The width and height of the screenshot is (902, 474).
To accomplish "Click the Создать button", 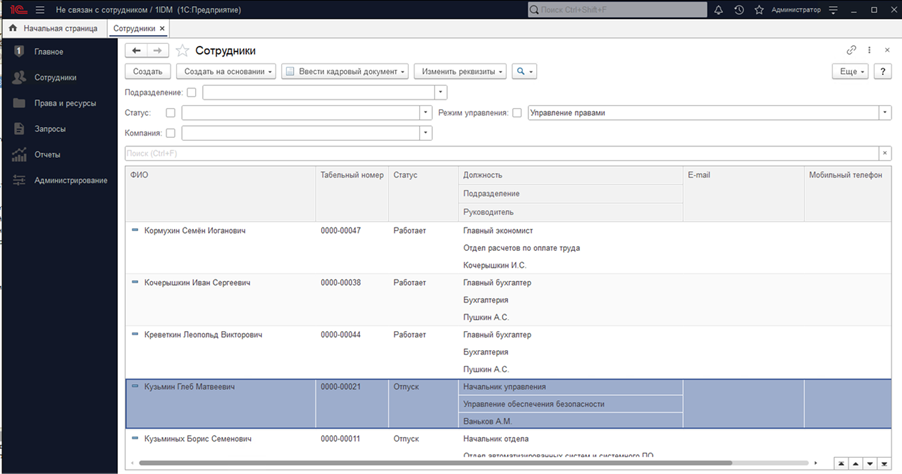I will 147,71.
